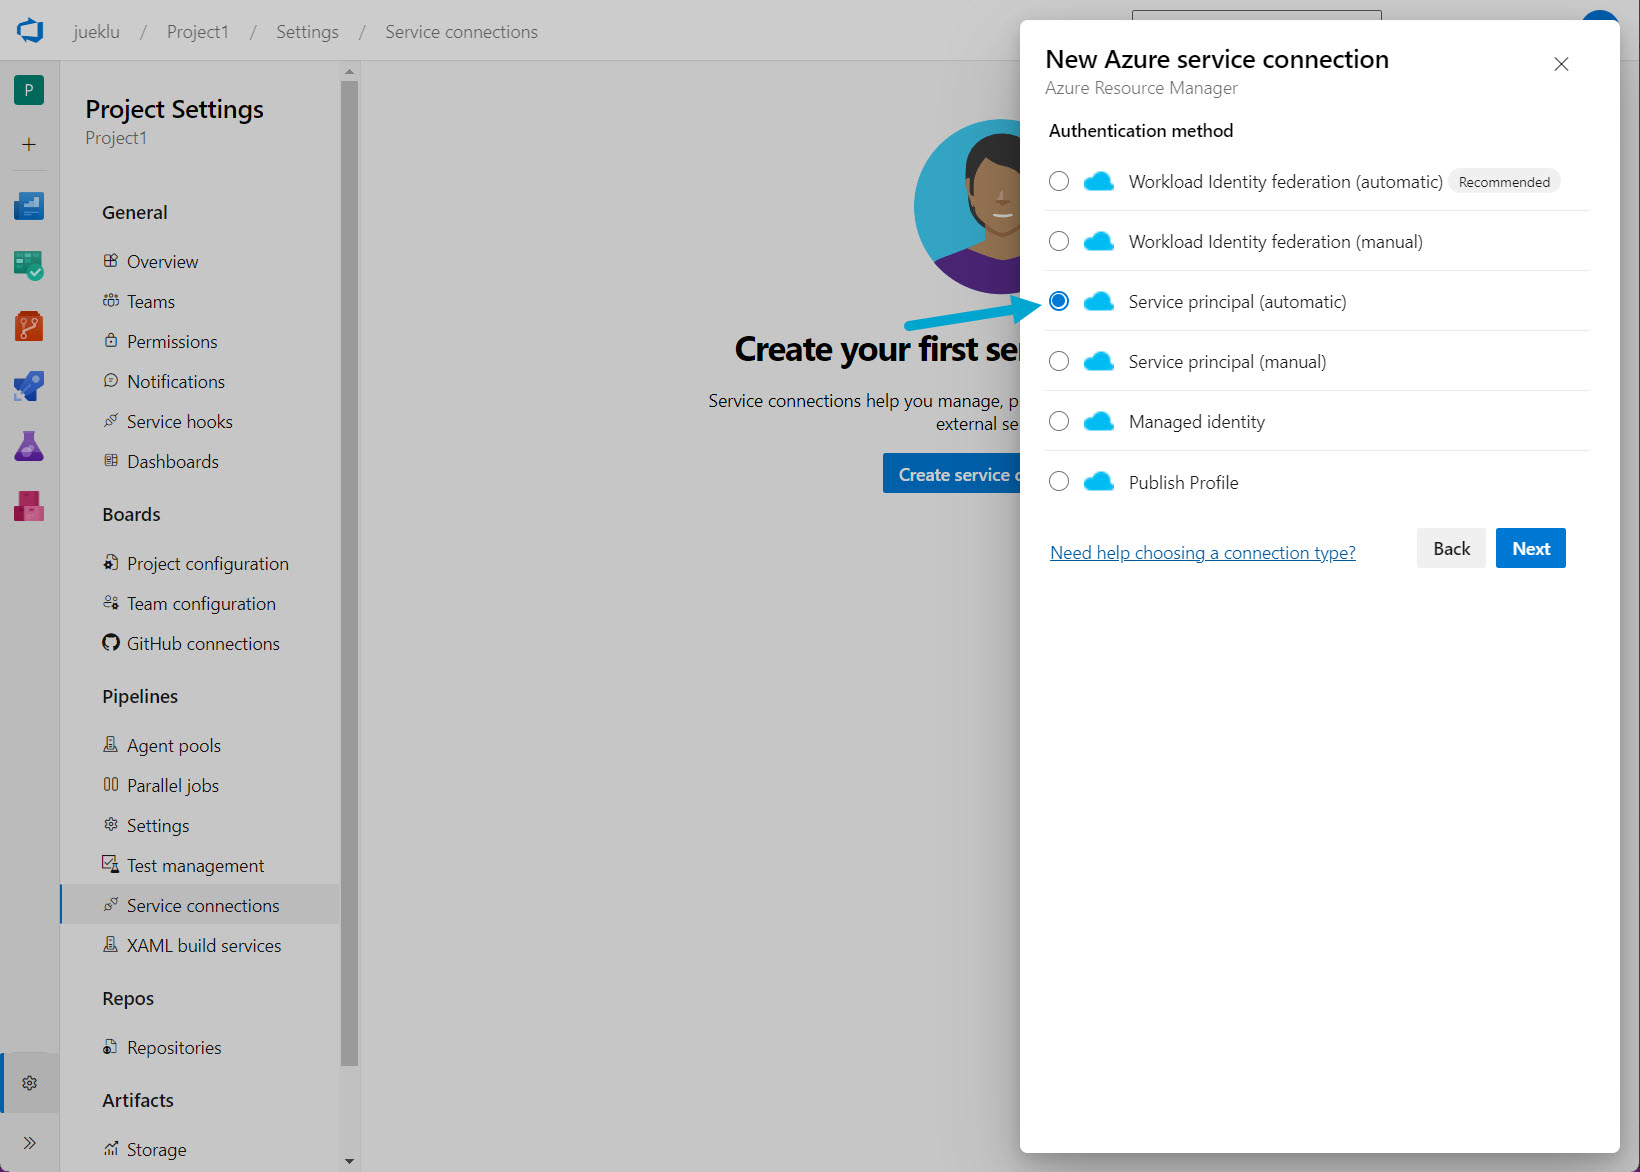Open Azure Boards from the left rail
Screen dimensions: 1640x1172
click(x=29, y=265)
